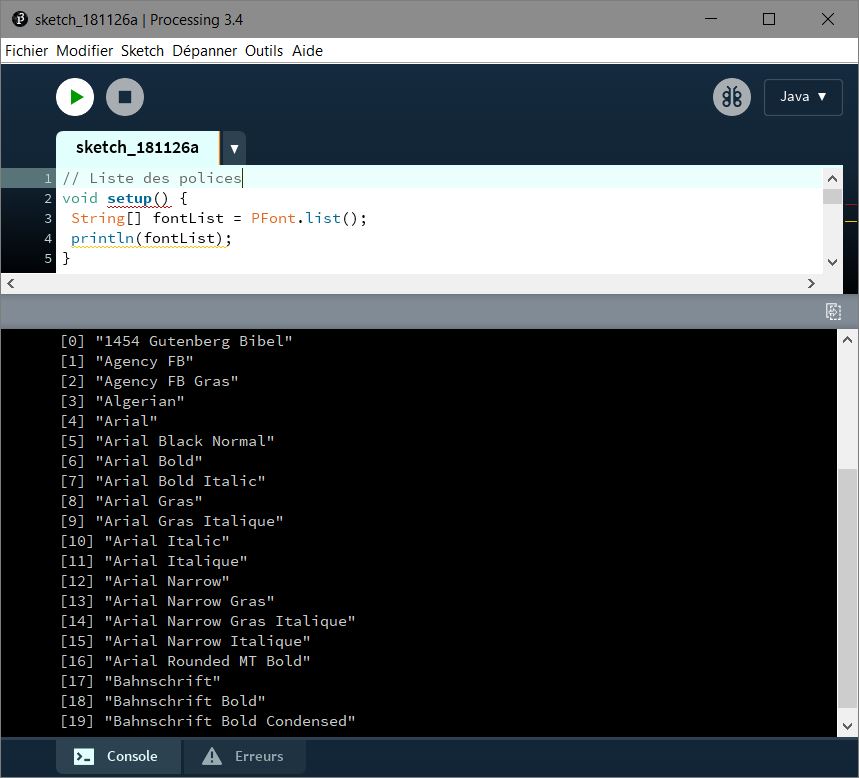Viewport: 859px width, 778px height.
Task: Open the Java mode dropdown
Action: click(803, 97)
